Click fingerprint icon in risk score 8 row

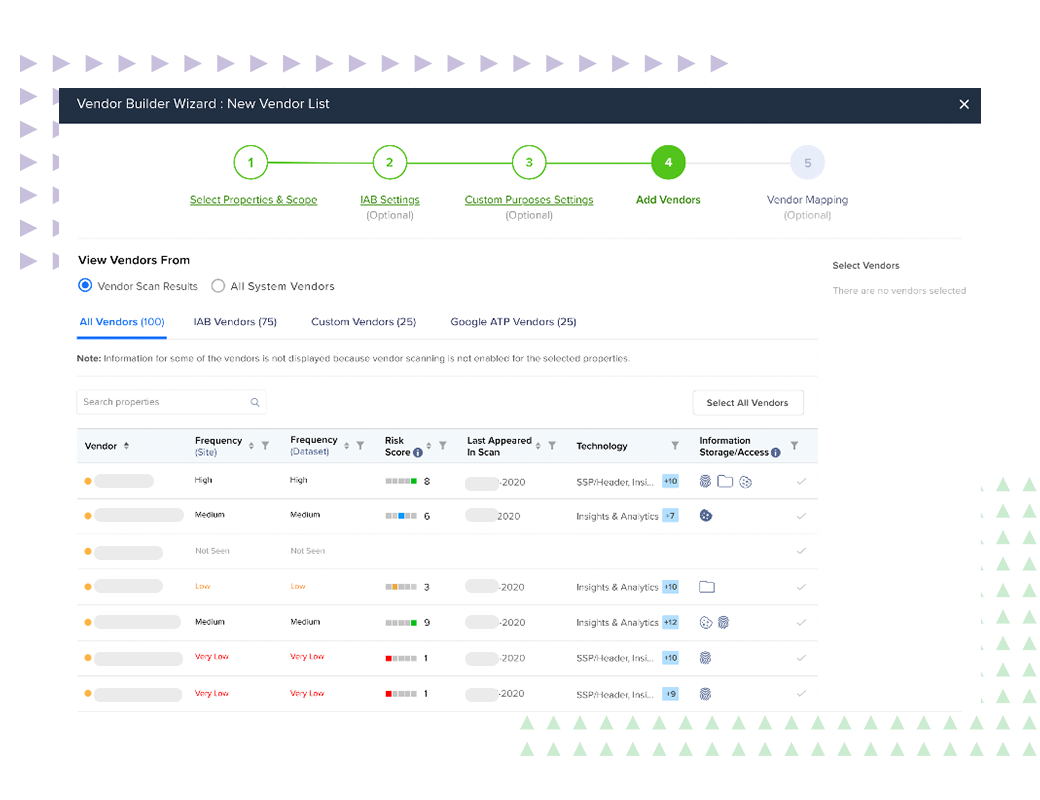click(x=705, y=482)
